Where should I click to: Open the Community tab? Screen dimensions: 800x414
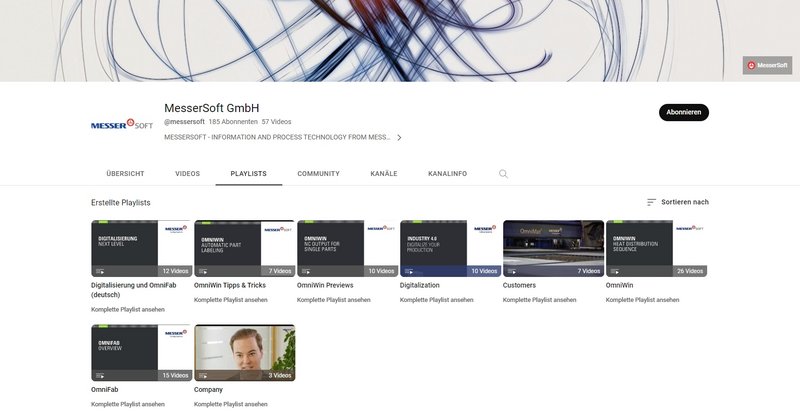318,174
